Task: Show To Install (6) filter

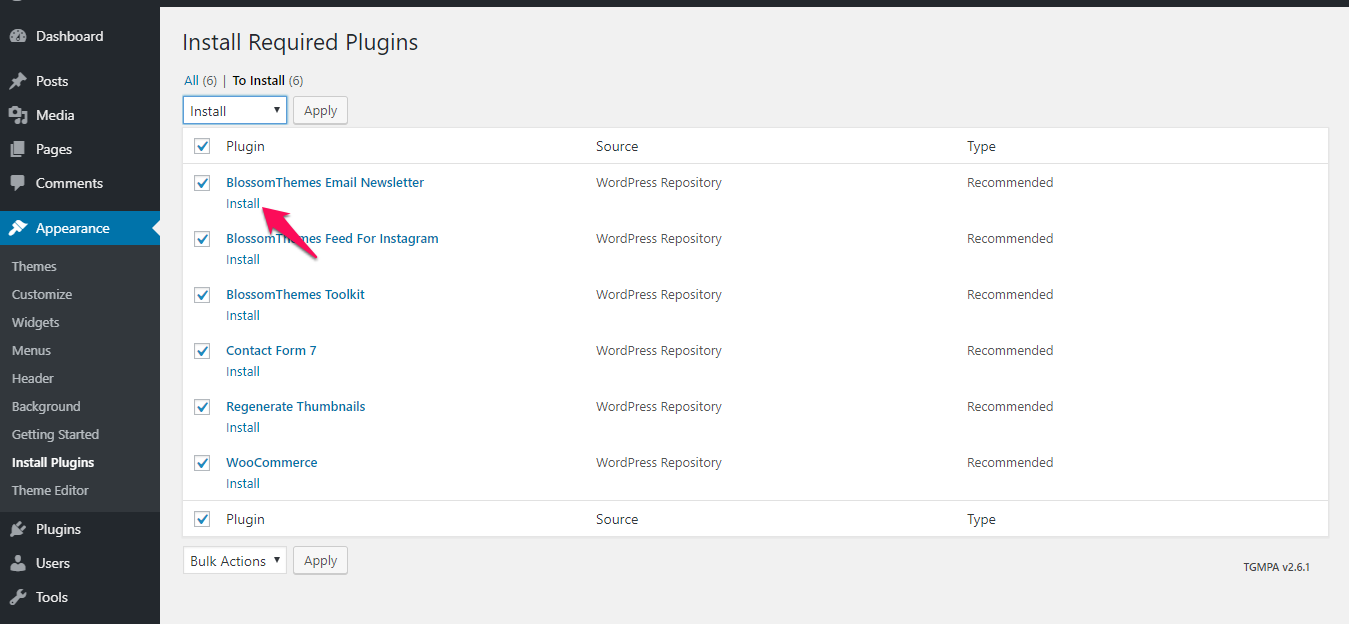Action: pos(268,80)
